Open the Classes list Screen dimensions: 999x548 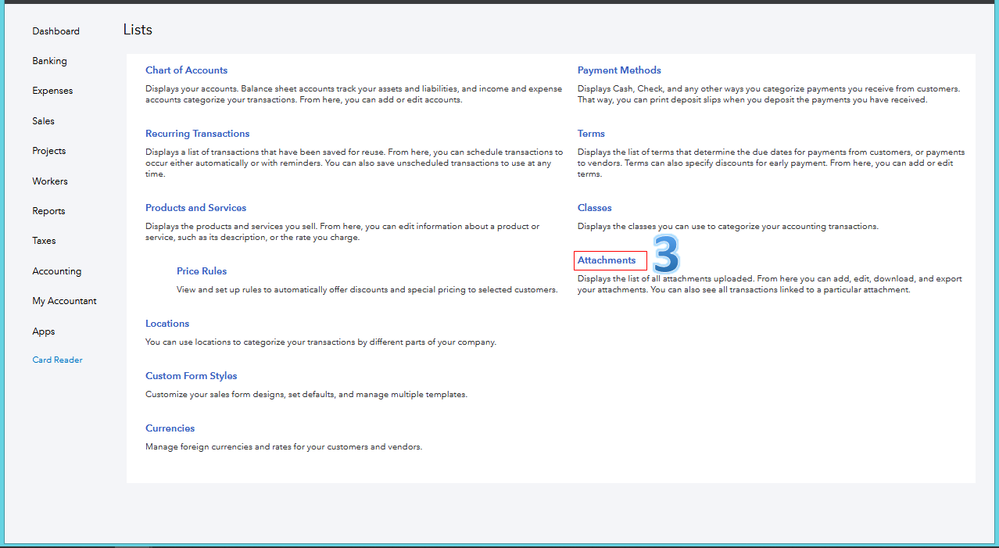click(x=594, y=208)
